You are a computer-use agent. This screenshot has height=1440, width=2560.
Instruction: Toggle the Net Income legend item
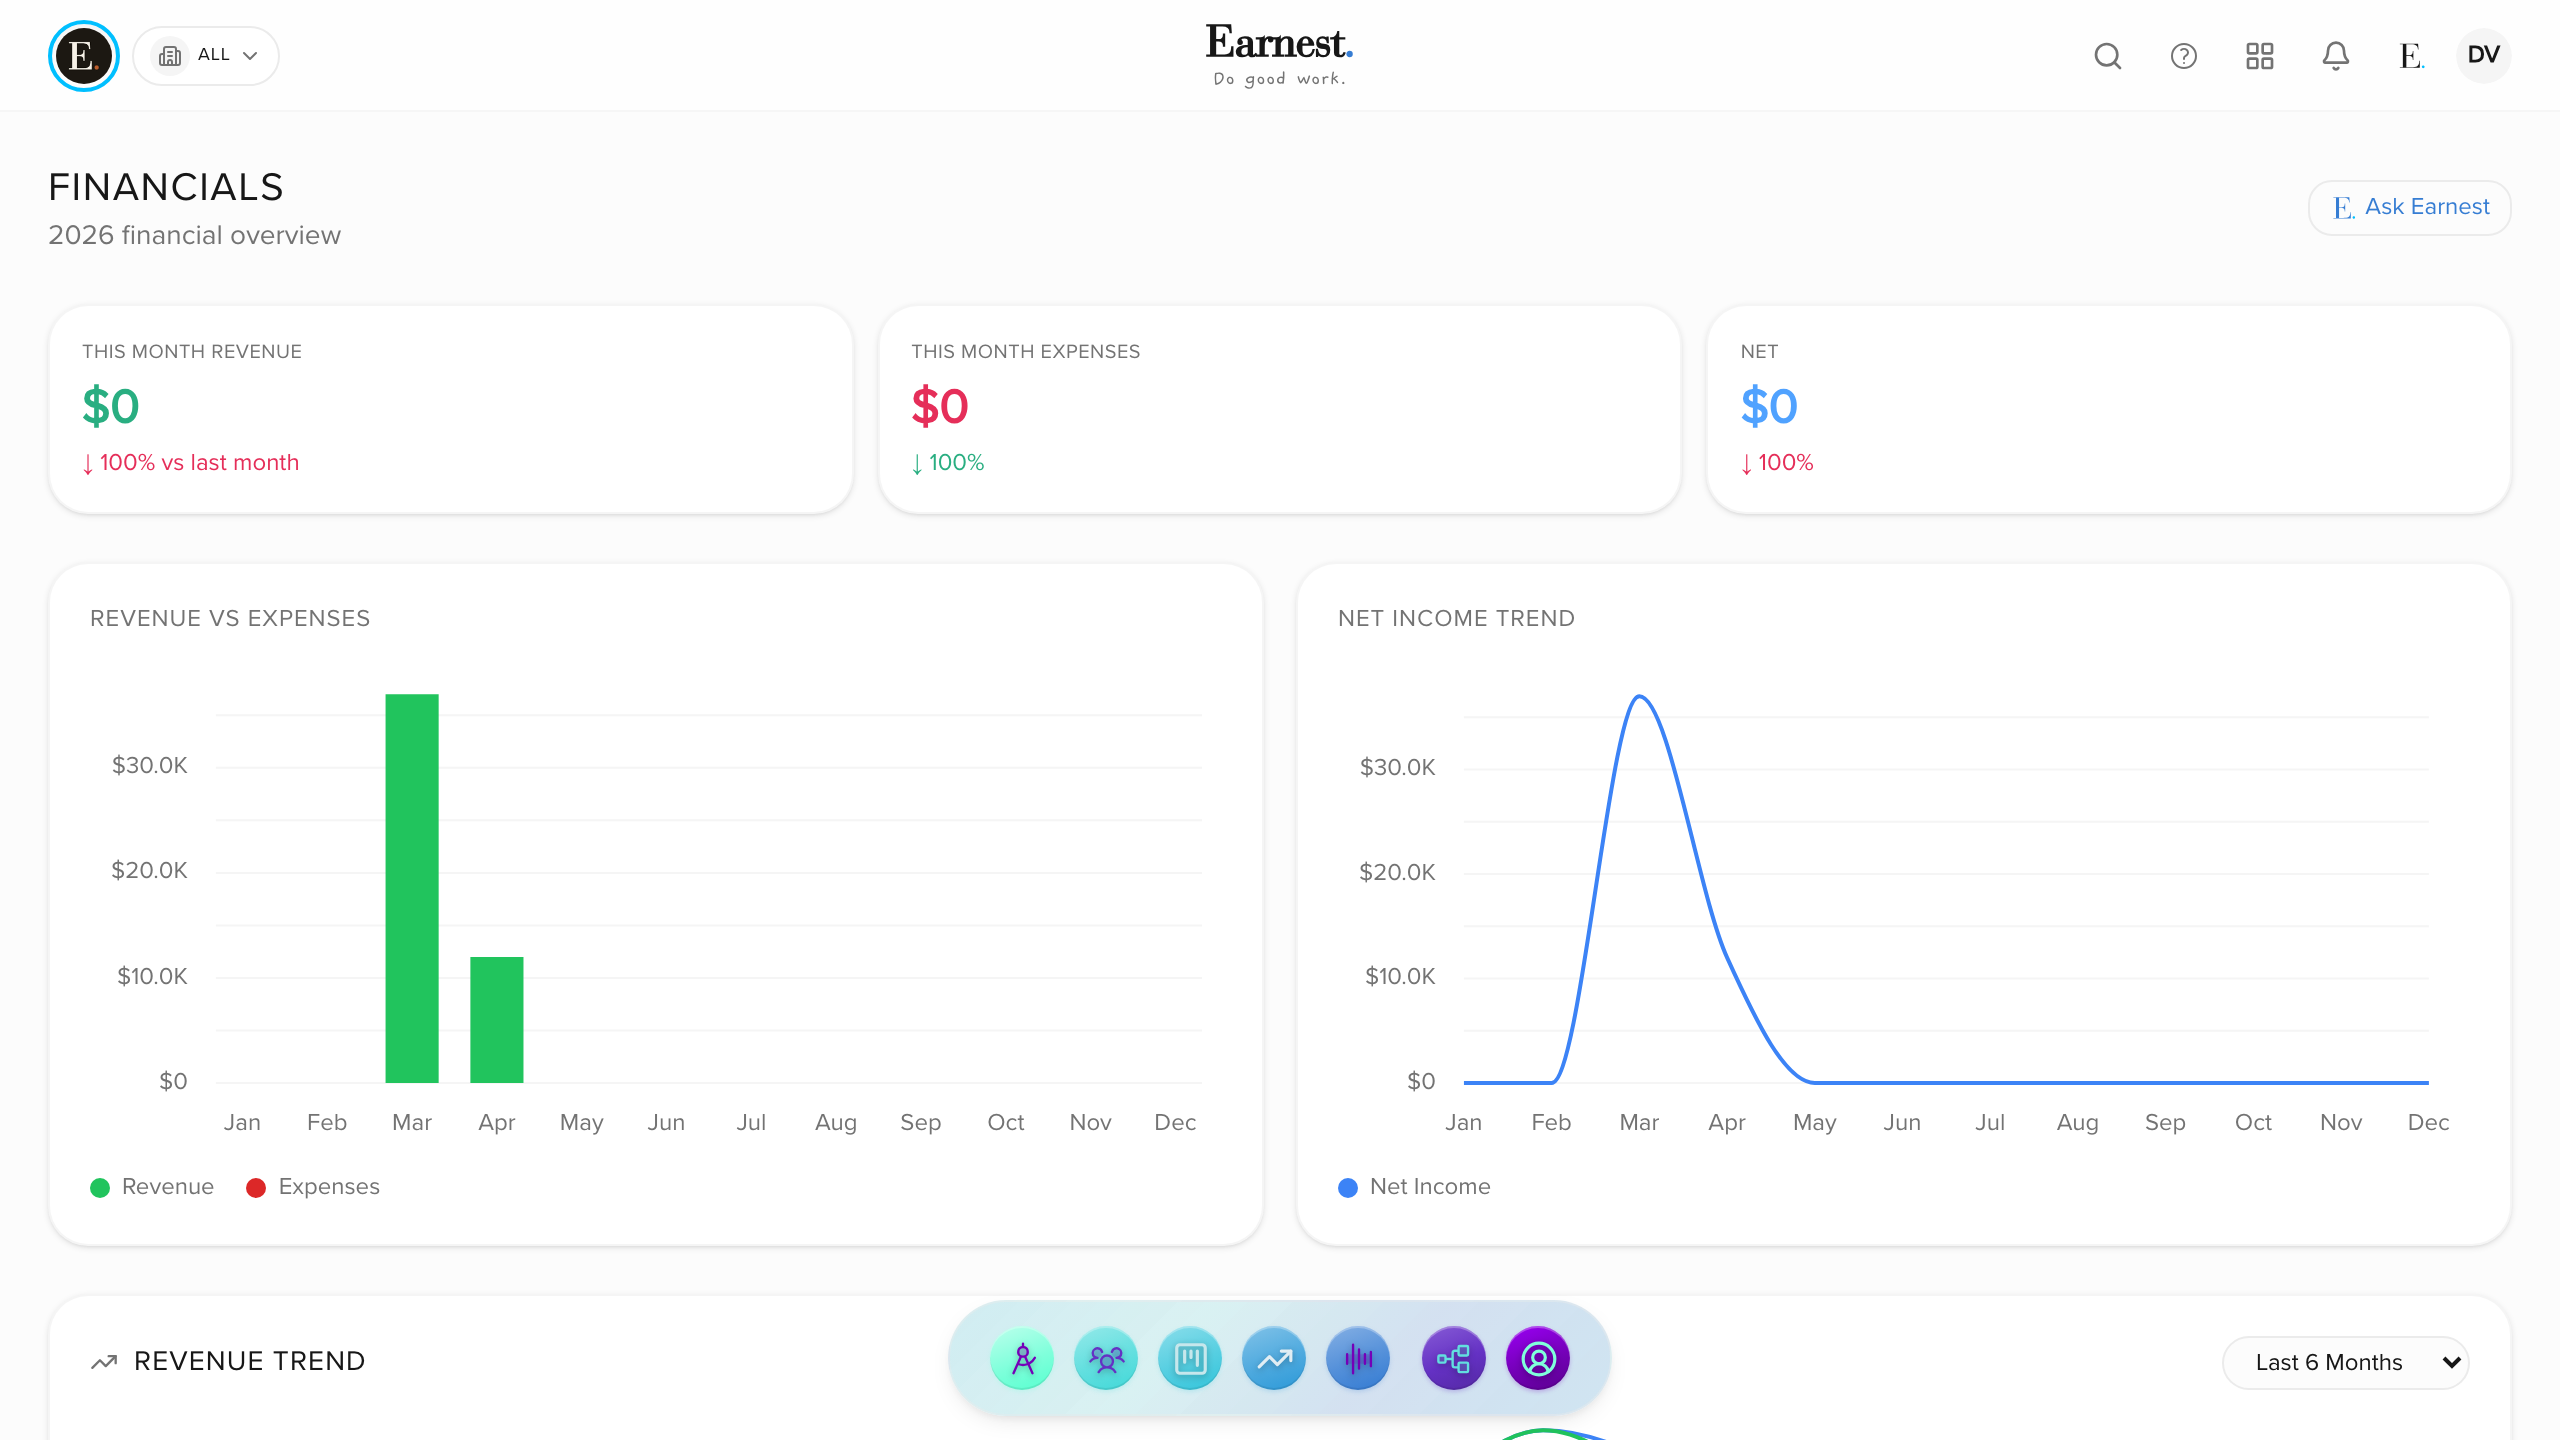pos(1414,1187)
